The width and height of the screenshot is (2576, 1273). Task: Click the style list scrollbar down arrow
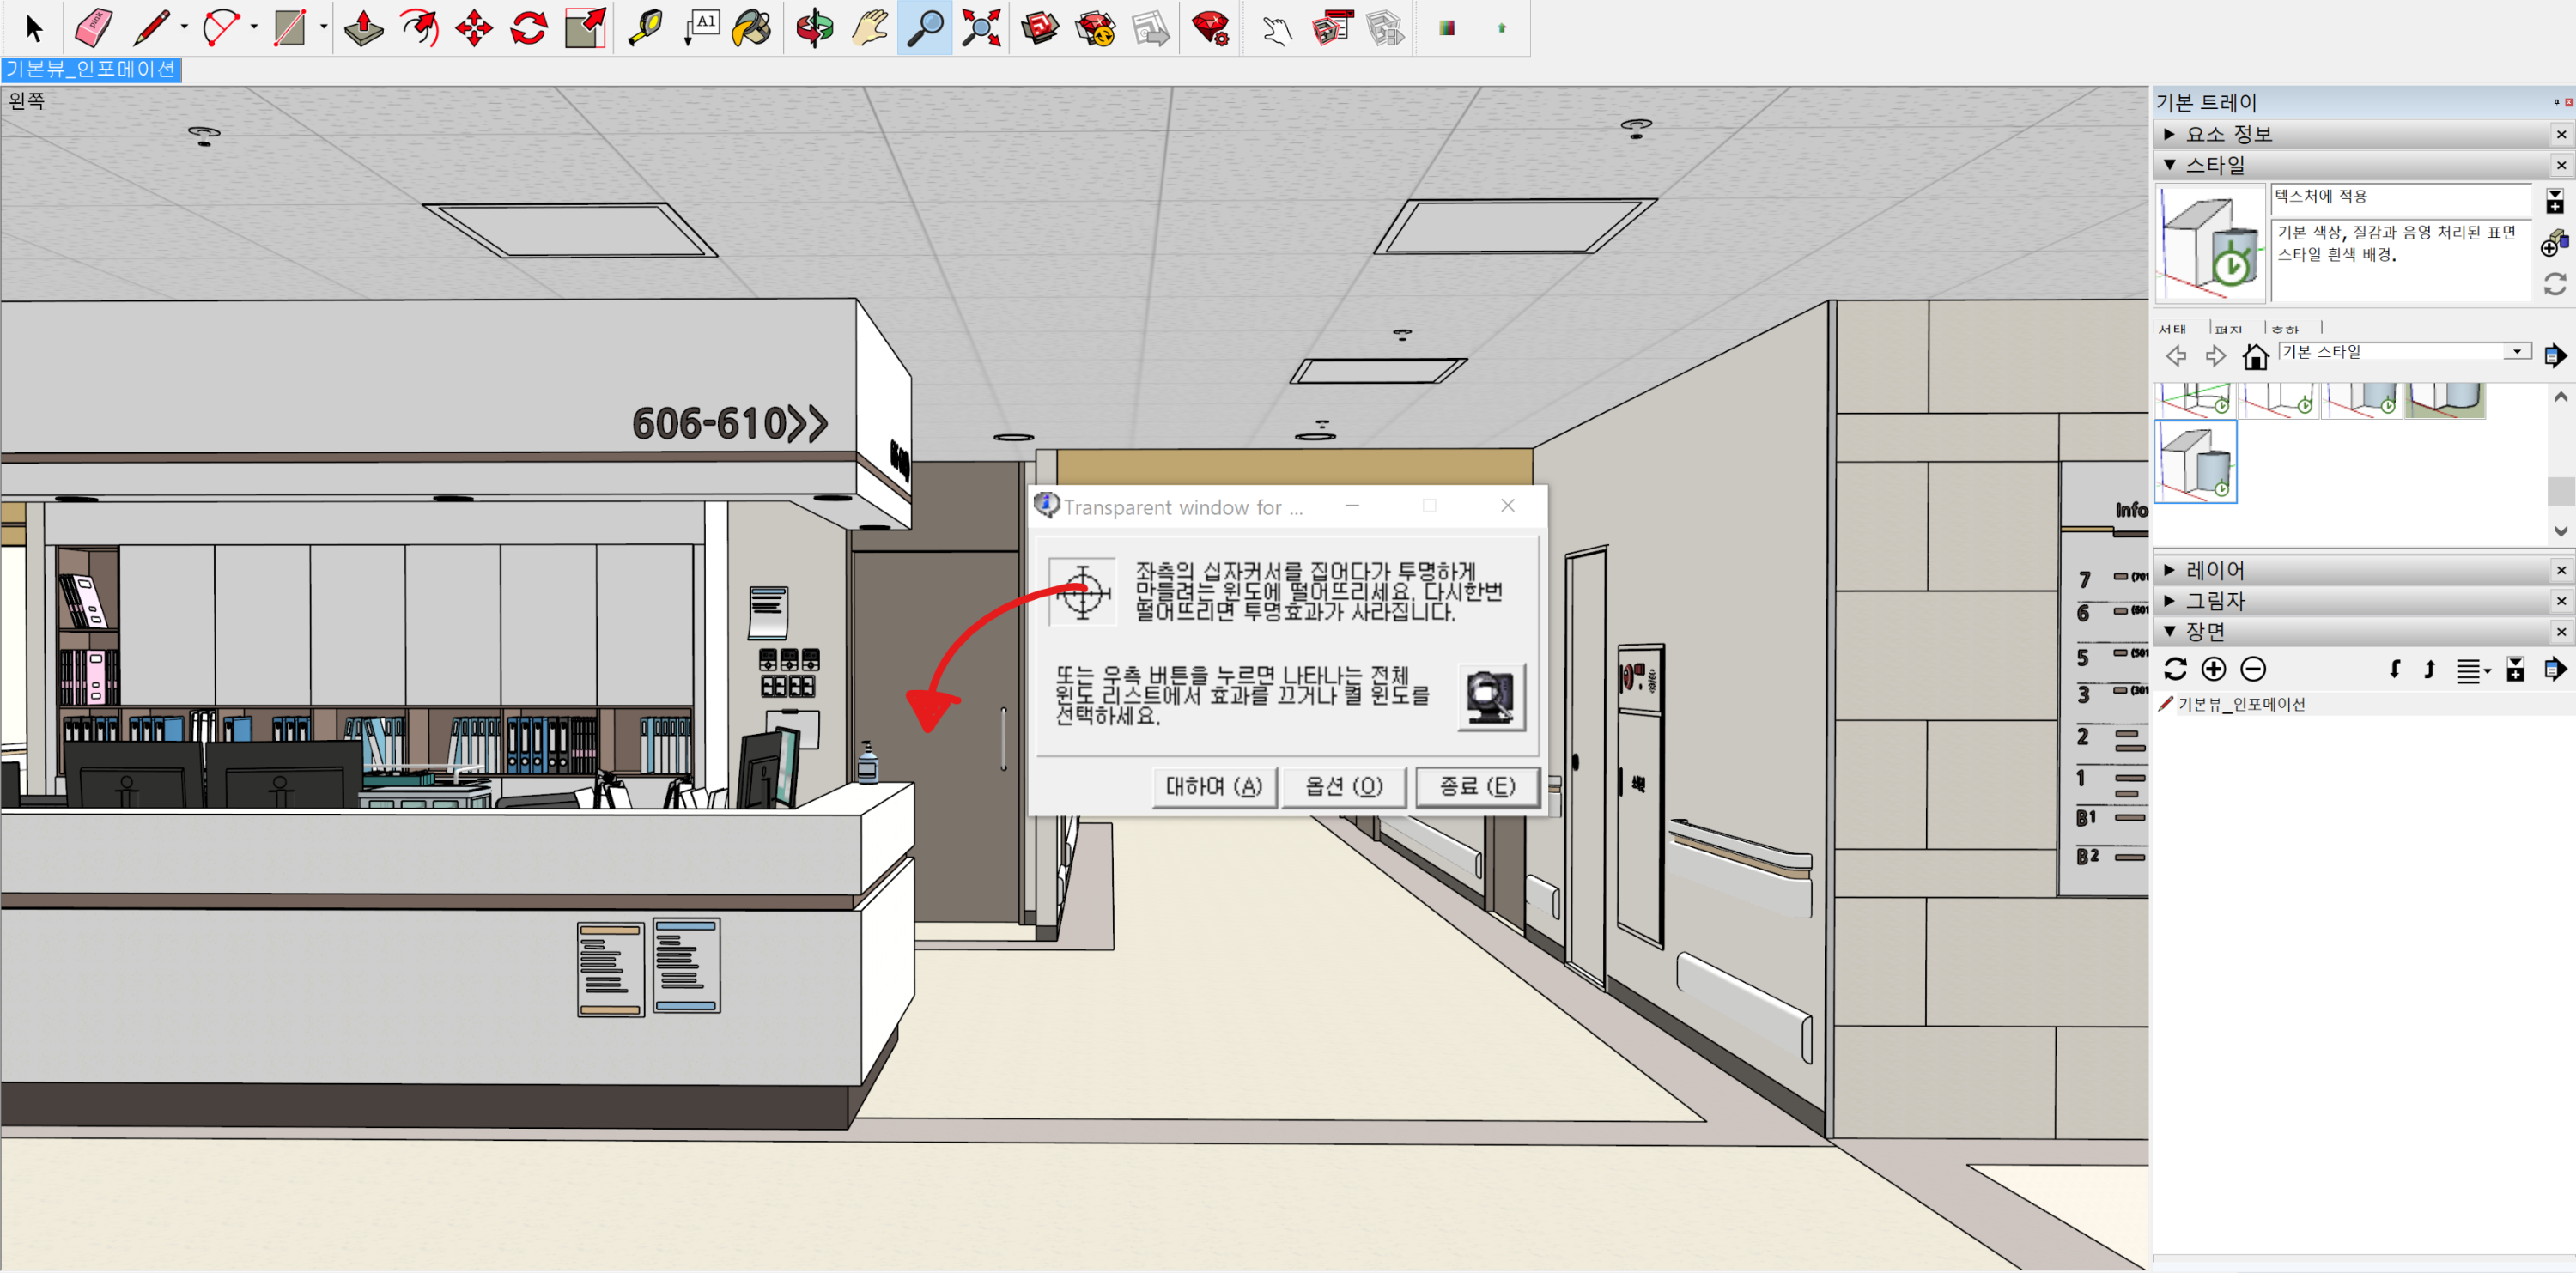tap(2560, 531)
